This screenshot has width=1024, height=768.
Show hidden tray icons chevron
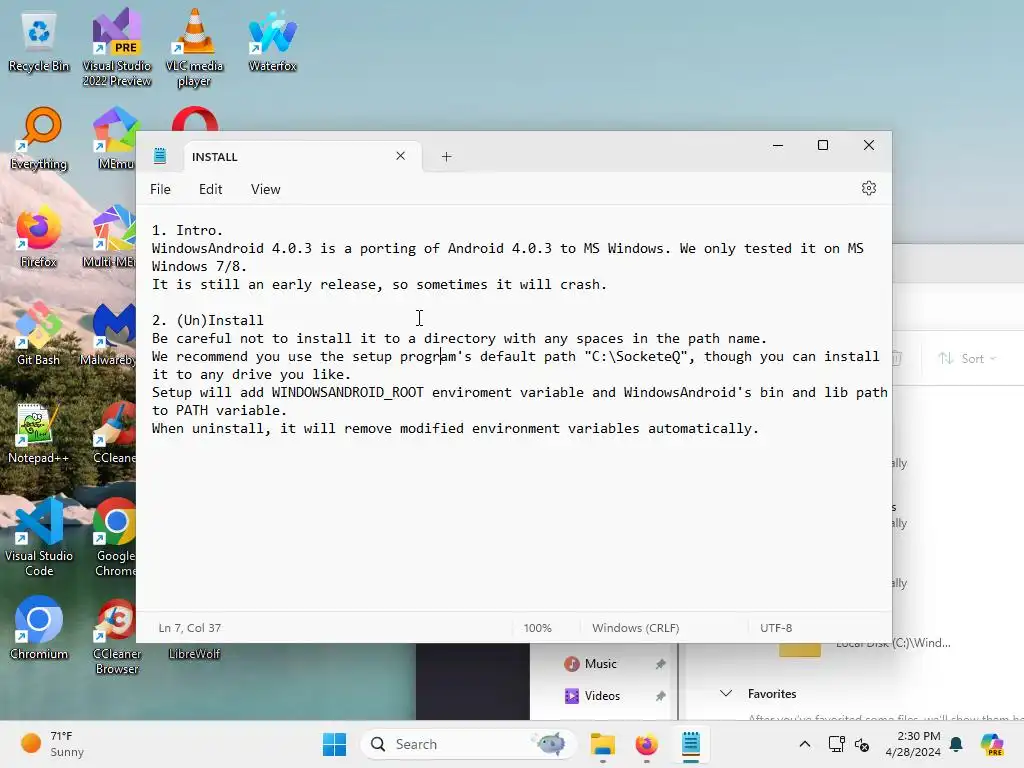(805, 744)
